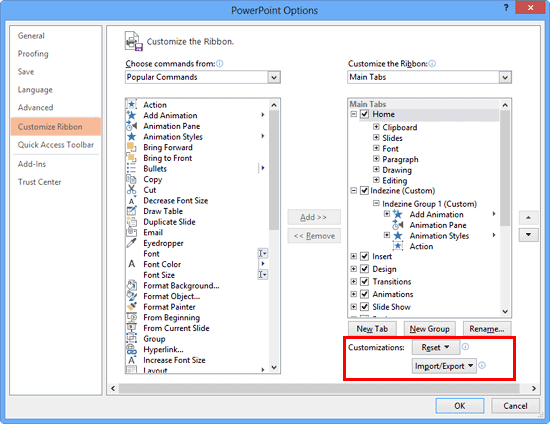Click the Cancel button

click(515, 406)
